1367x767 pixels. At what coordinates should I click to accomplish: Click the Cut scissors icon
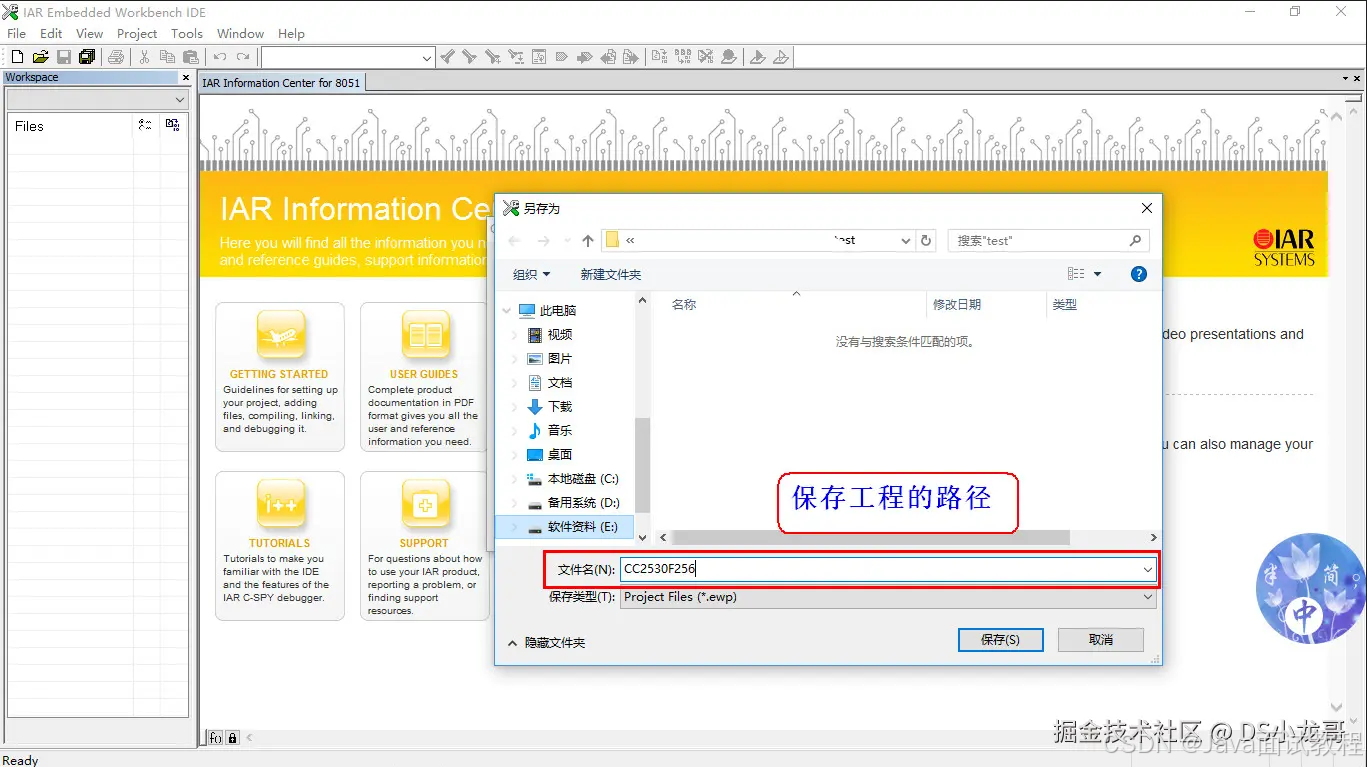click(144, 57)
